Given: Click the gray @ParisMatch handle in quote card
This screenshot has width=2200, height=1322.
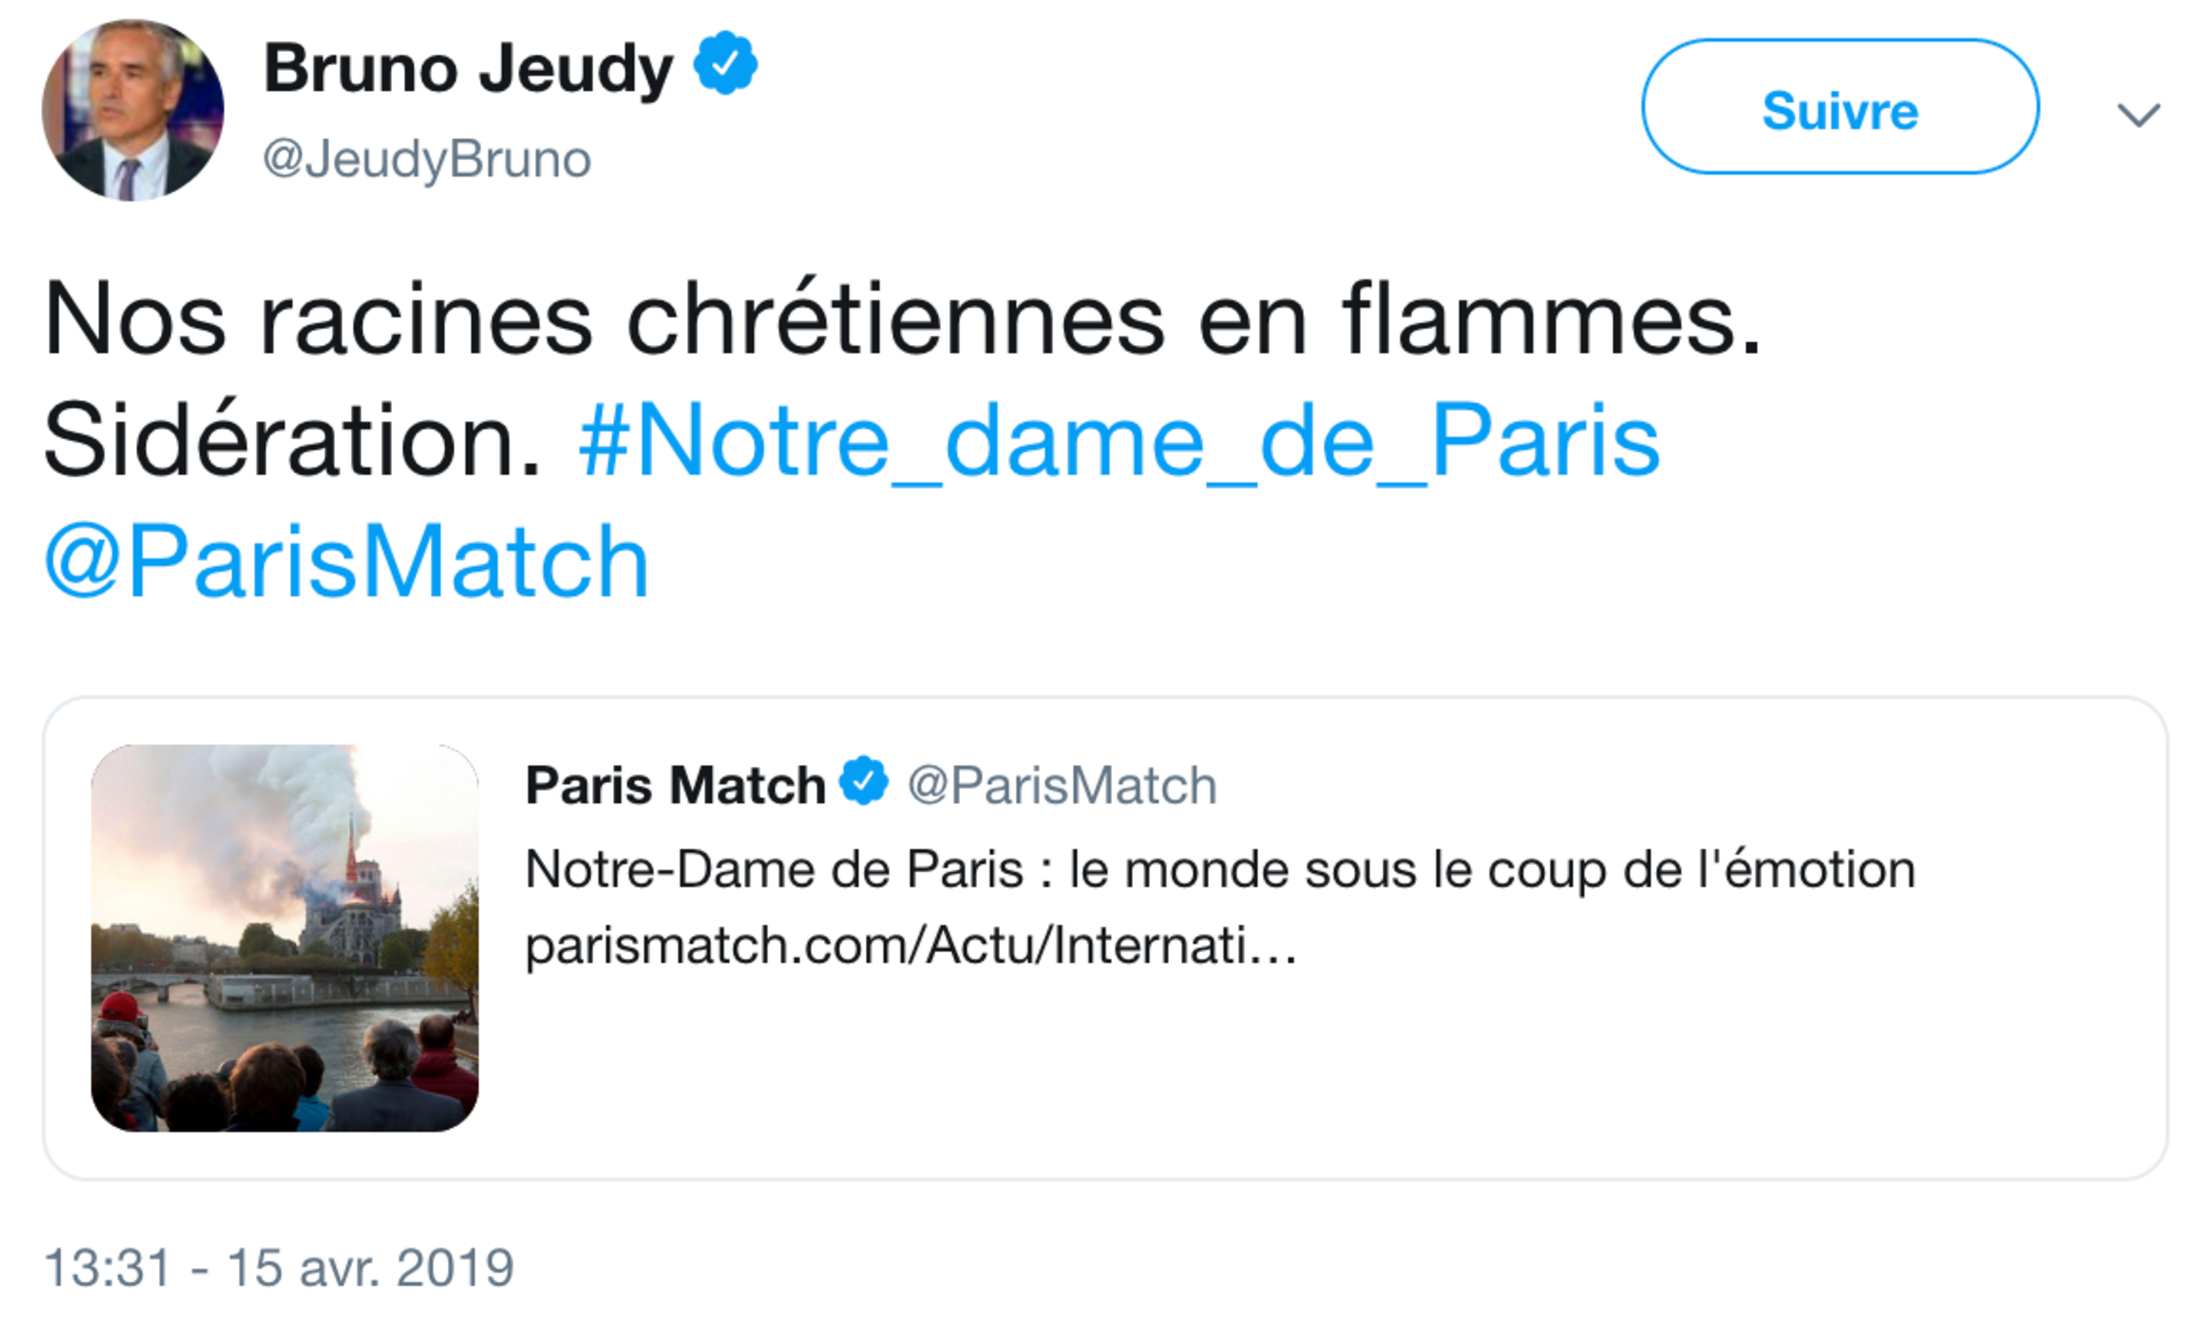Looking at the screenshot, I should [1062, 785].
